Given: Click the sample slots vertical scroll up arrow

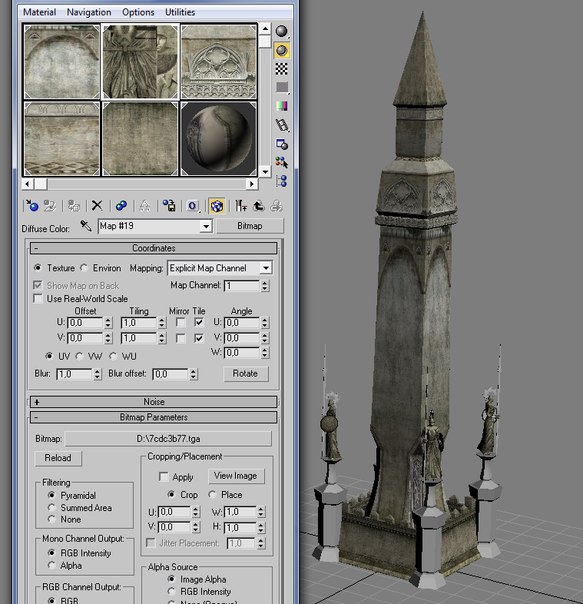Looking at the screenshot, I should point(265,29).
